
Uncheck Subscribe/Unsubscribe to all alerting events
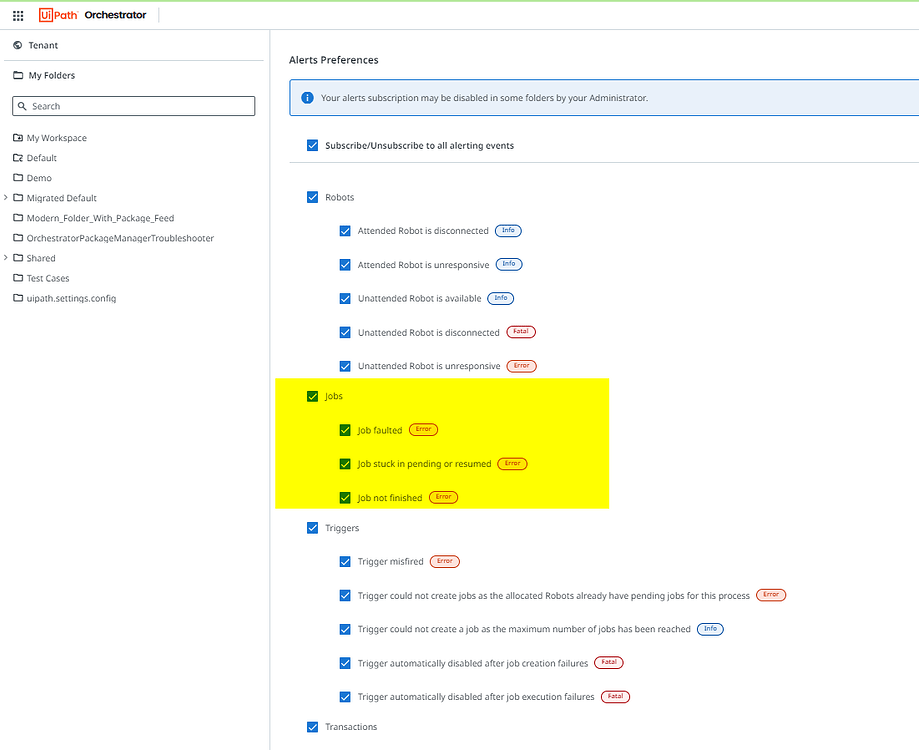tap(313, 145)
